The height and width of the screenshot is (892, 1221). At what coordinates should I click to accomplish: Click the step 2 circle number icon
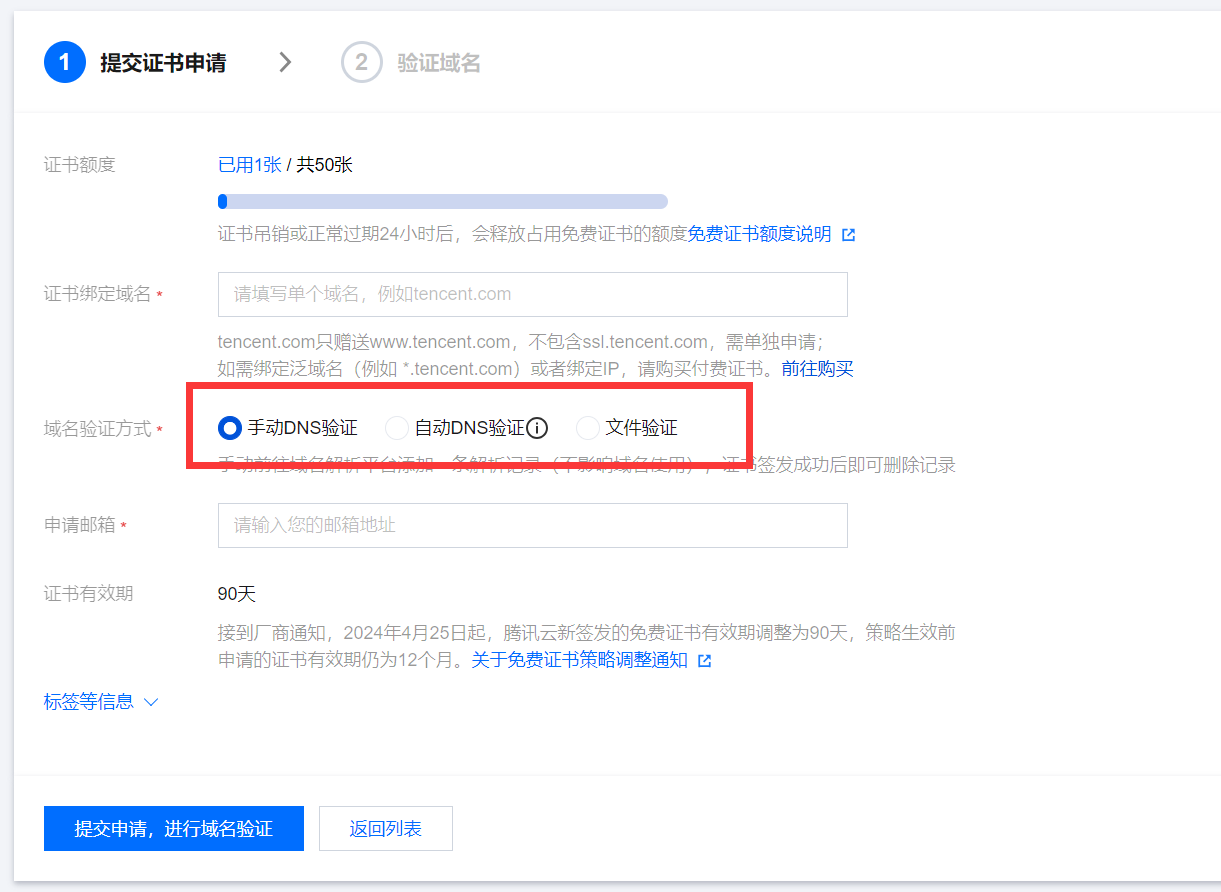(361, 63)
